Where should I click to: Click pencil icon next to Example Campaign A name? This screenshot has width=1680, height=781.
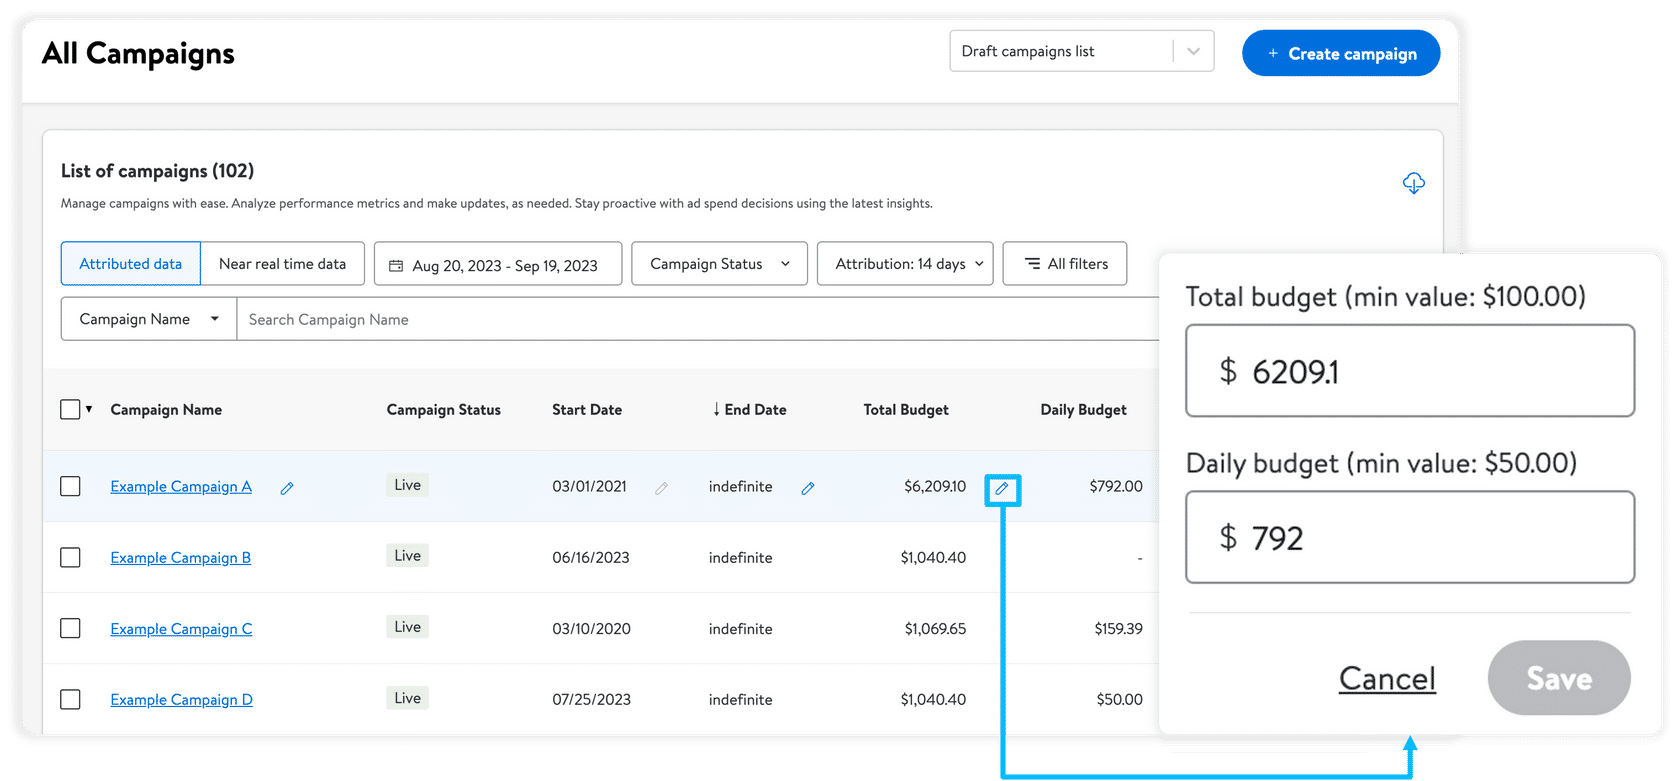tap(287, 488)
